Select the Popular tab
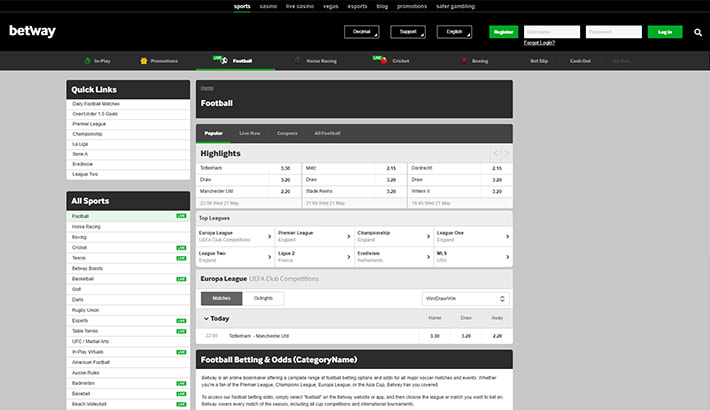Screen dimensions: 710x410 coord(213,133)
